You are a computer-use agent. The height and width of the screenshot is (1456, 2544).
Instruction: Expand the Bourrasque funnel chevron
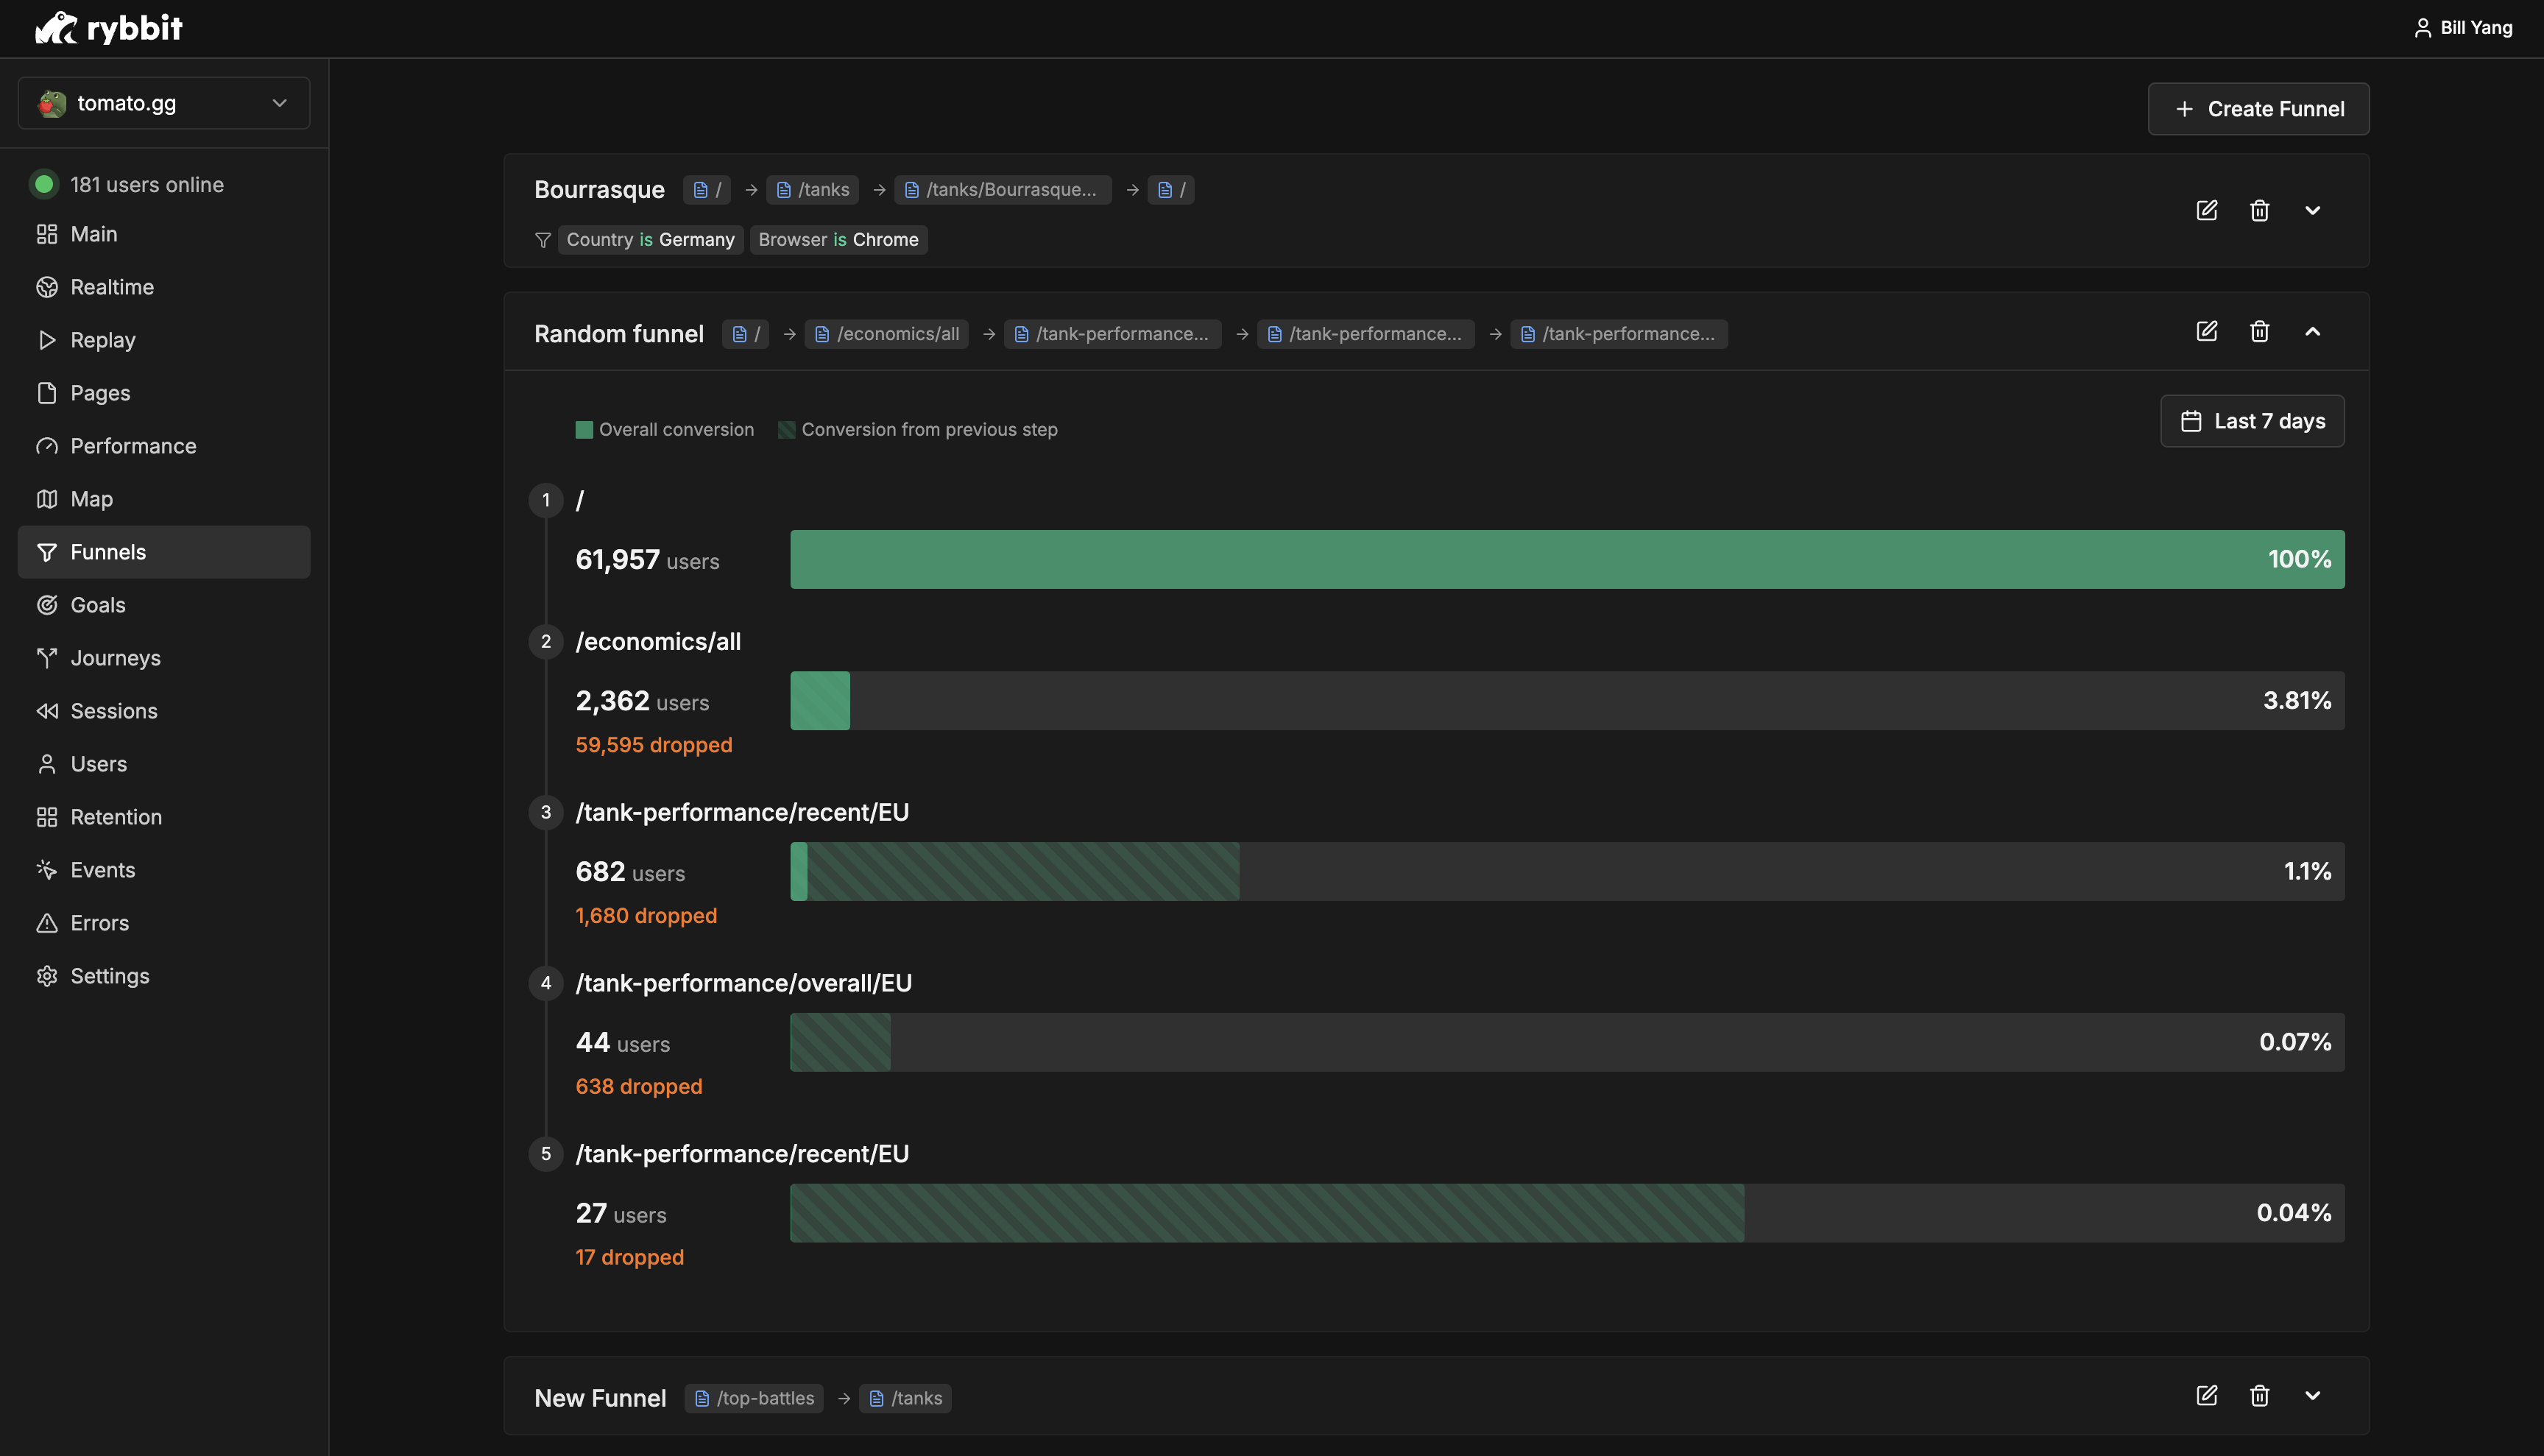[x=2312, y=210]
